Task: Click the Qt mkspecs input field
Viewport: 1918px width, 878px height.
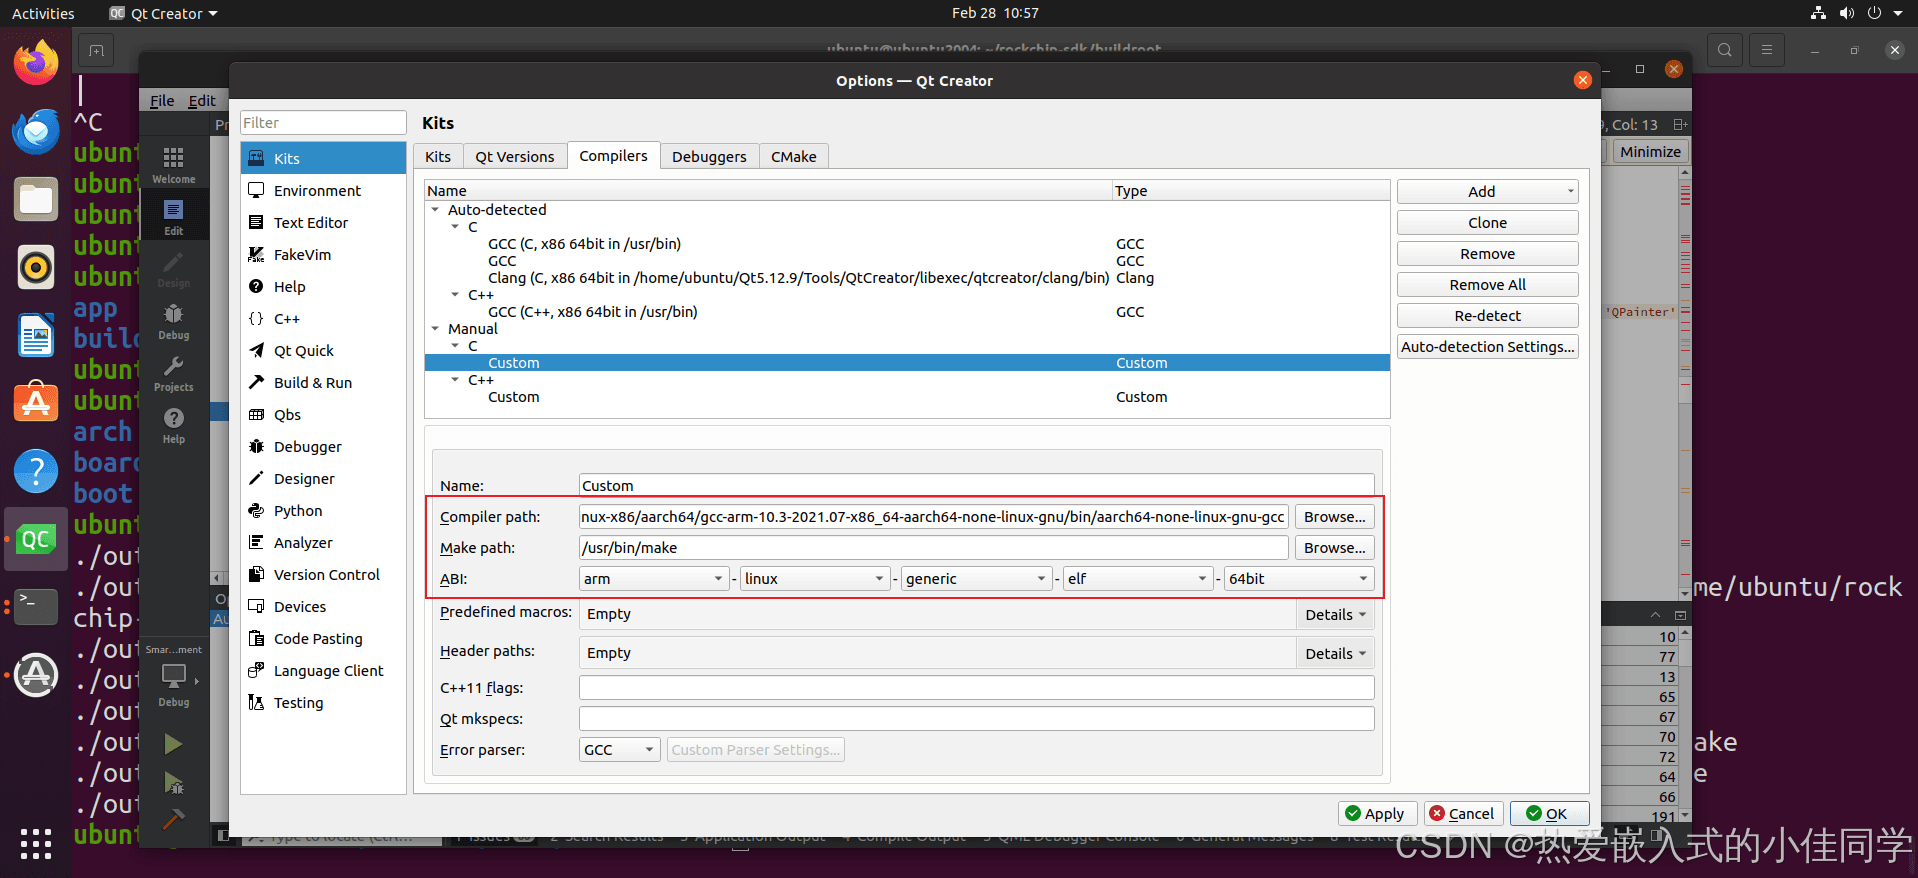Action: [976, 719]
